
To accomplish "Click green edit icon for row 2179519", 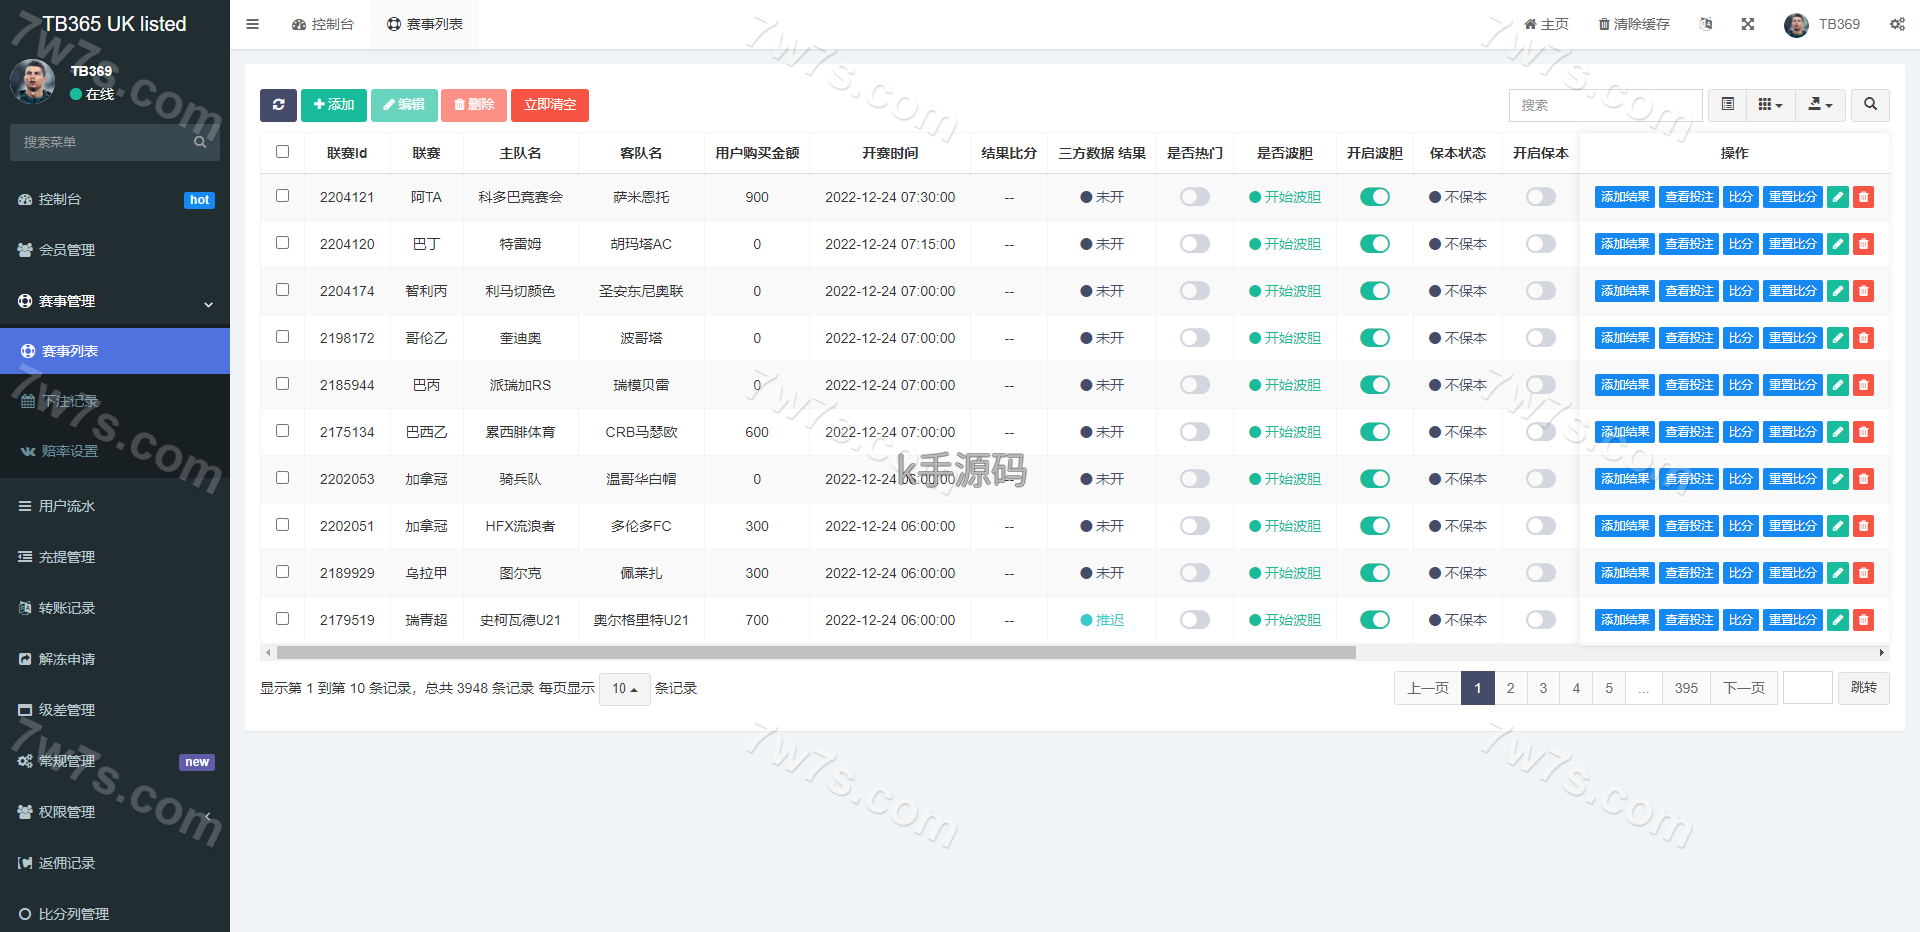I will [1838, 620].
